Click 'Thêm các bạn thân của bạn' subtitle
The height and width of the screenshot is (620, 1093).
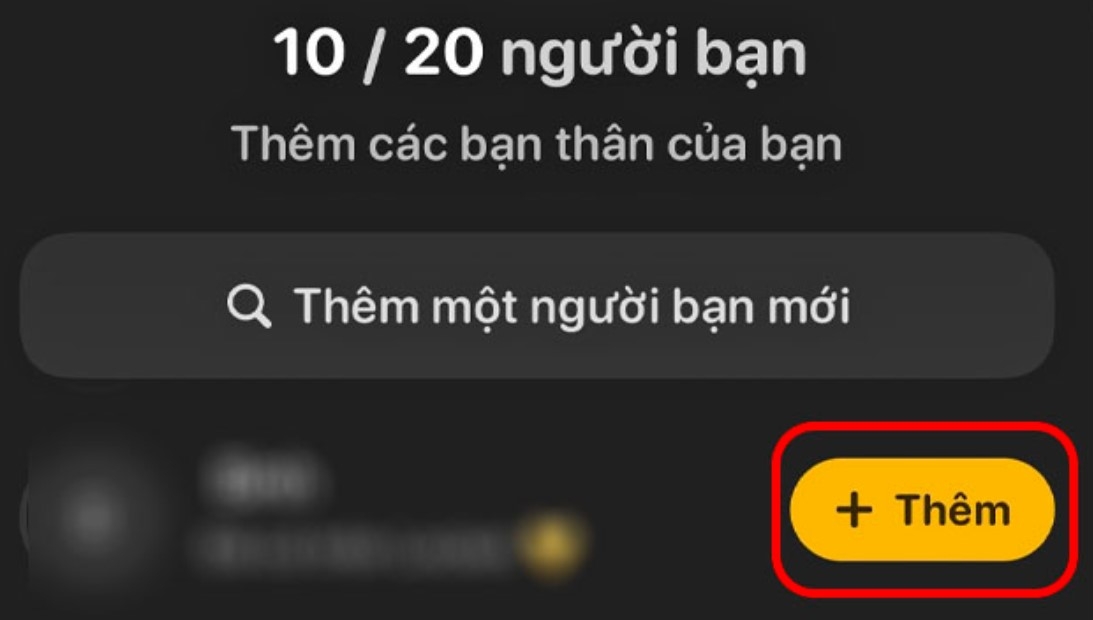pyautogui.click(x=536, y=145)
